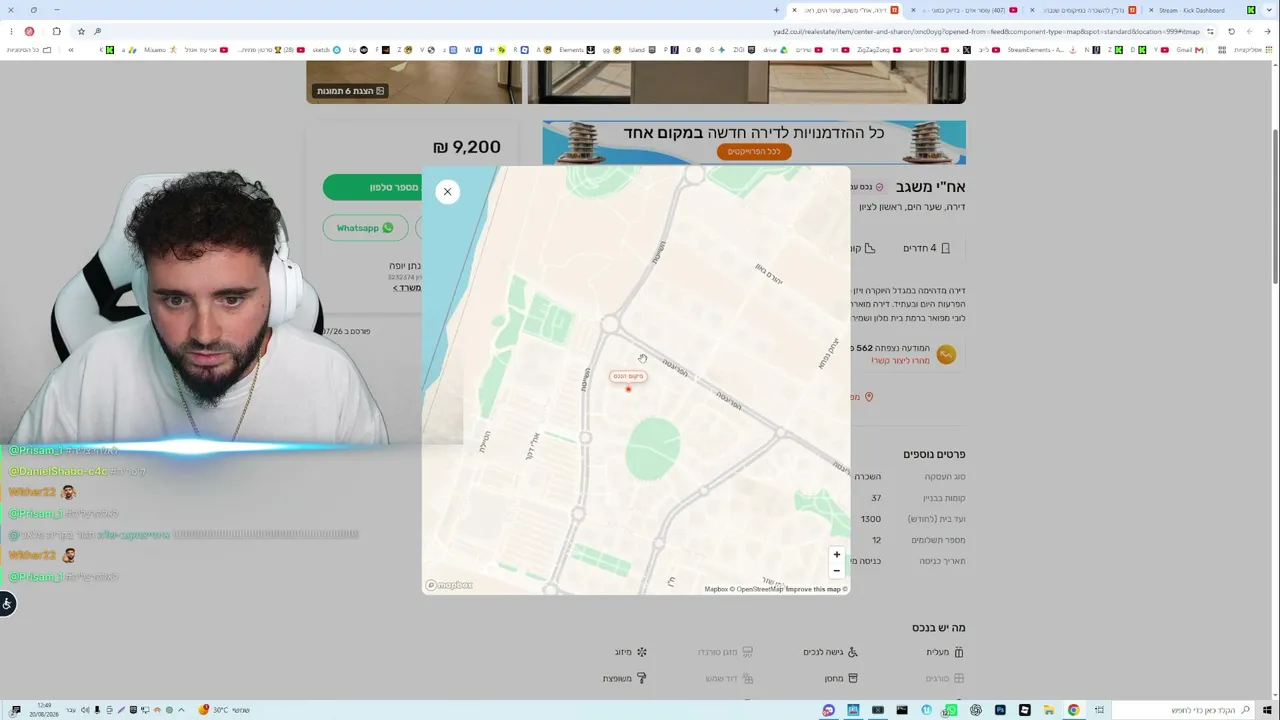Open ChatGPT from the taskbar
This screenshot has height=720, width=1280.
click(x=975, y=710)
